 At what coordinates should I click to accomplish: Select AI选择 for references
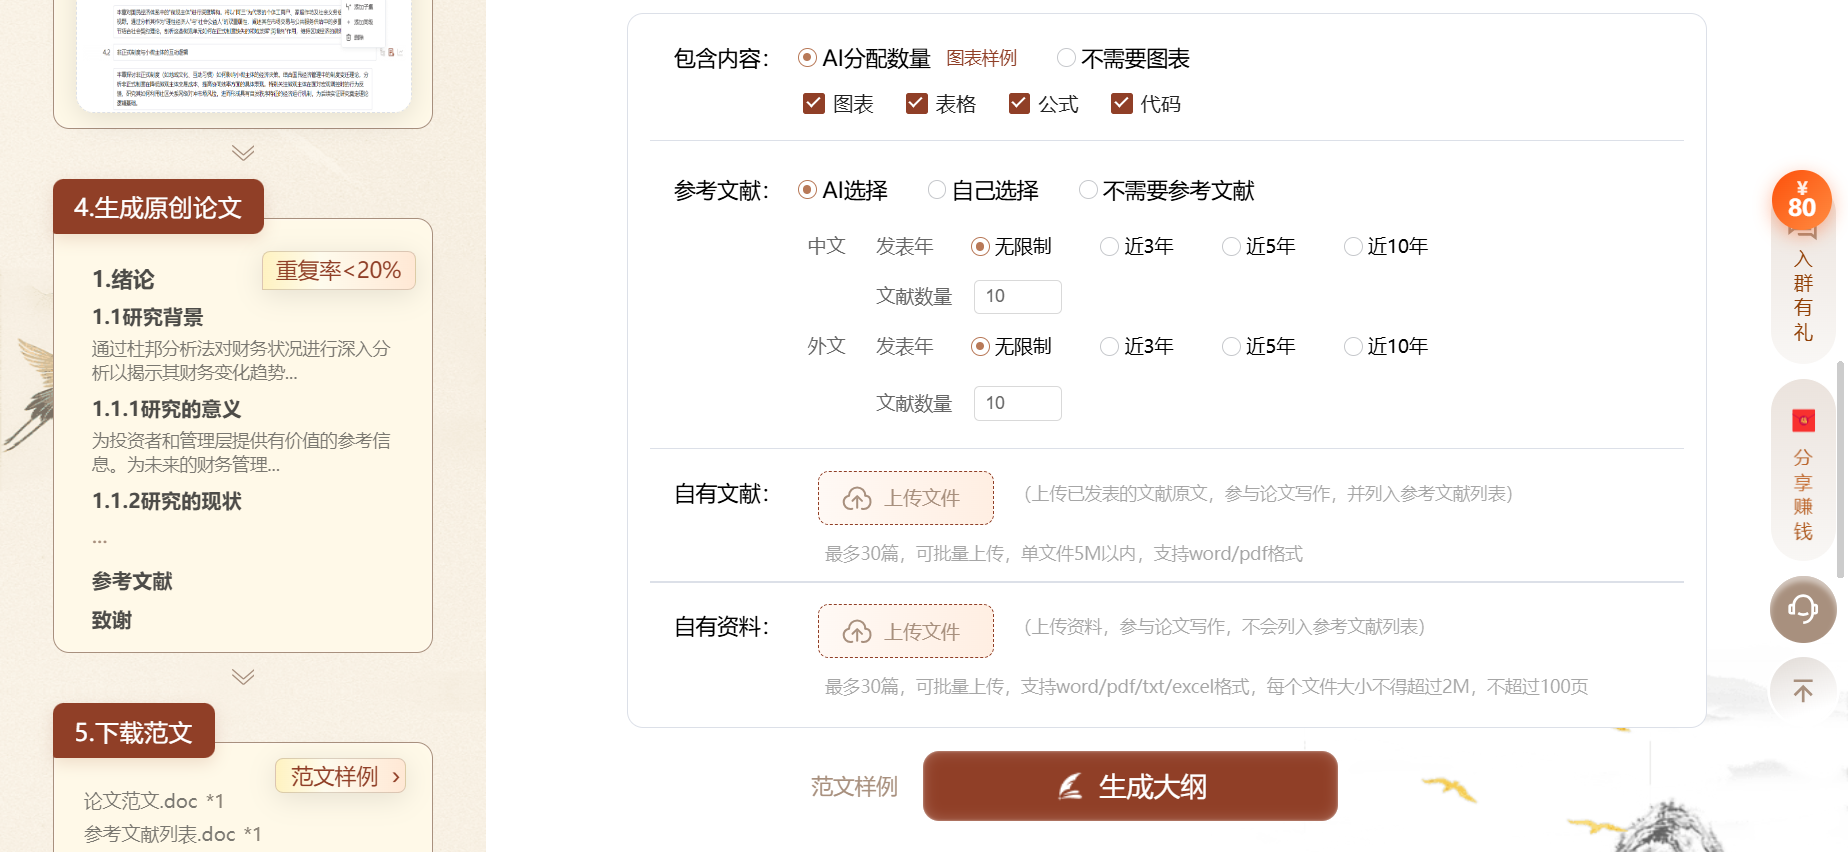[x=807, y=190]
